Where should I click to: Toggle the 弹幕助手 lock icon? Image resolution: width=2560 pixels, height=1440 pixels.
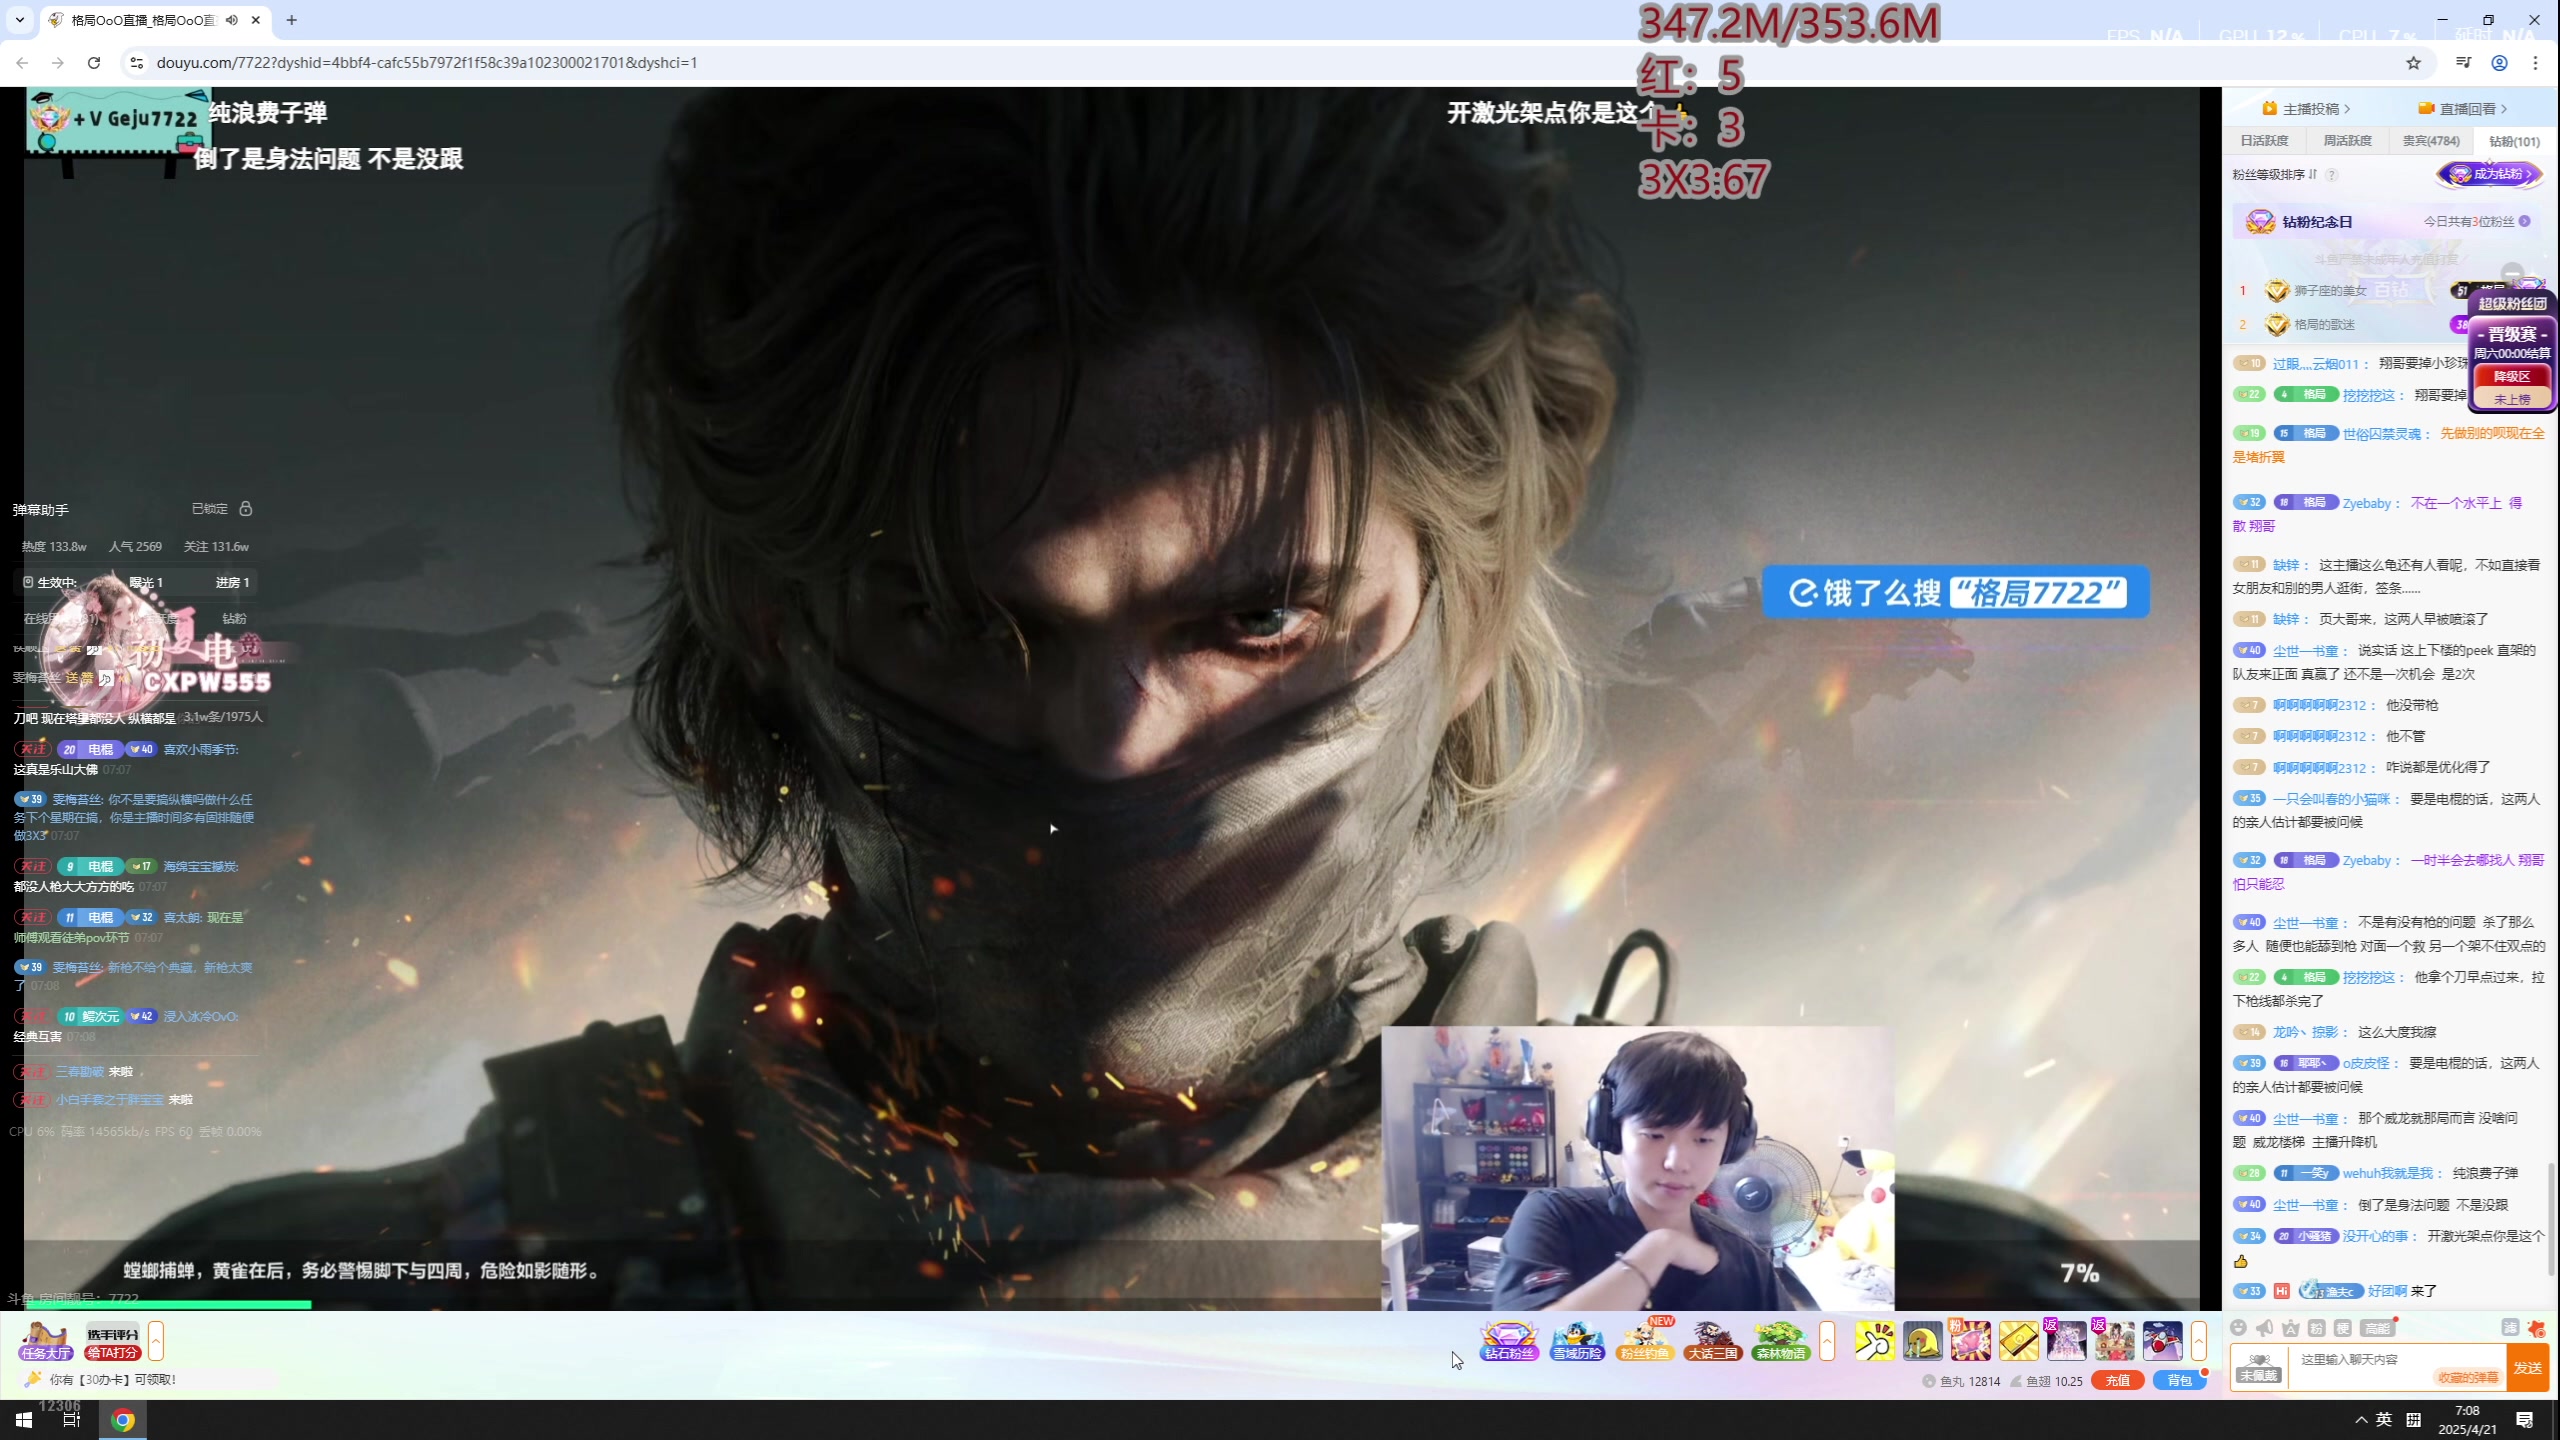coord(246,509)
